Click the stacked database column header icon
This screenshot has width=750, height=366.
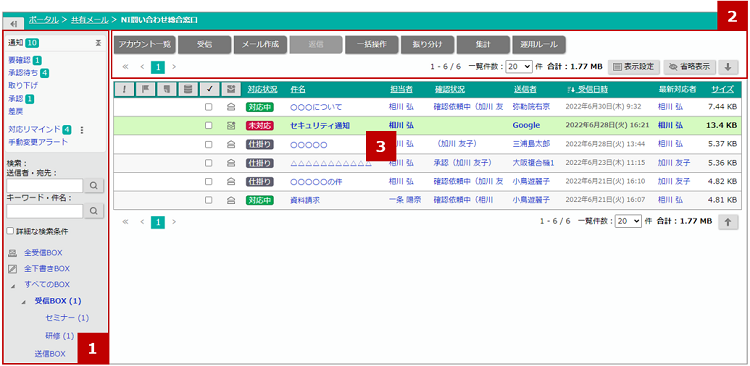coord(188,89)
